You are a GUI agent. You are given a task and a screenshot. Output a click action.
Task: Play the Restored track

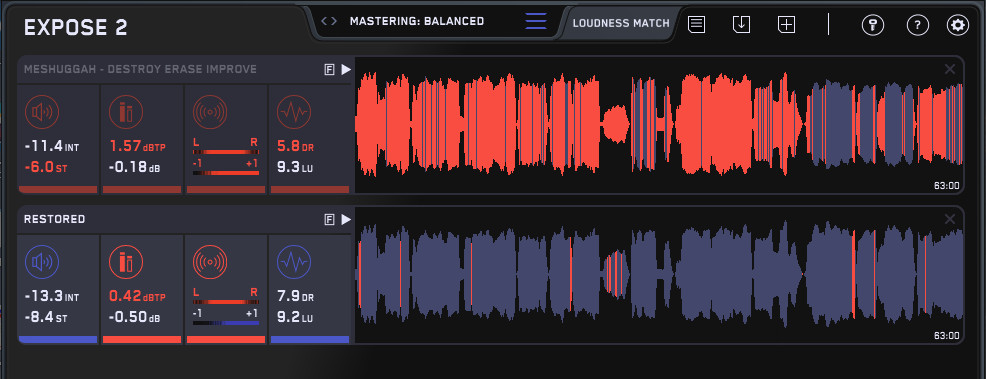[x=346, y=219]
